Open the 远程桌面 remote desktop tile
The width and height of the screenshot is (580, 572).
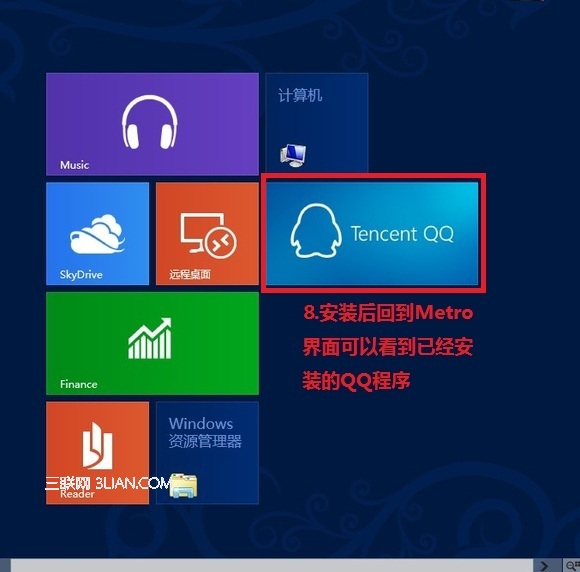tap(207, 233)
